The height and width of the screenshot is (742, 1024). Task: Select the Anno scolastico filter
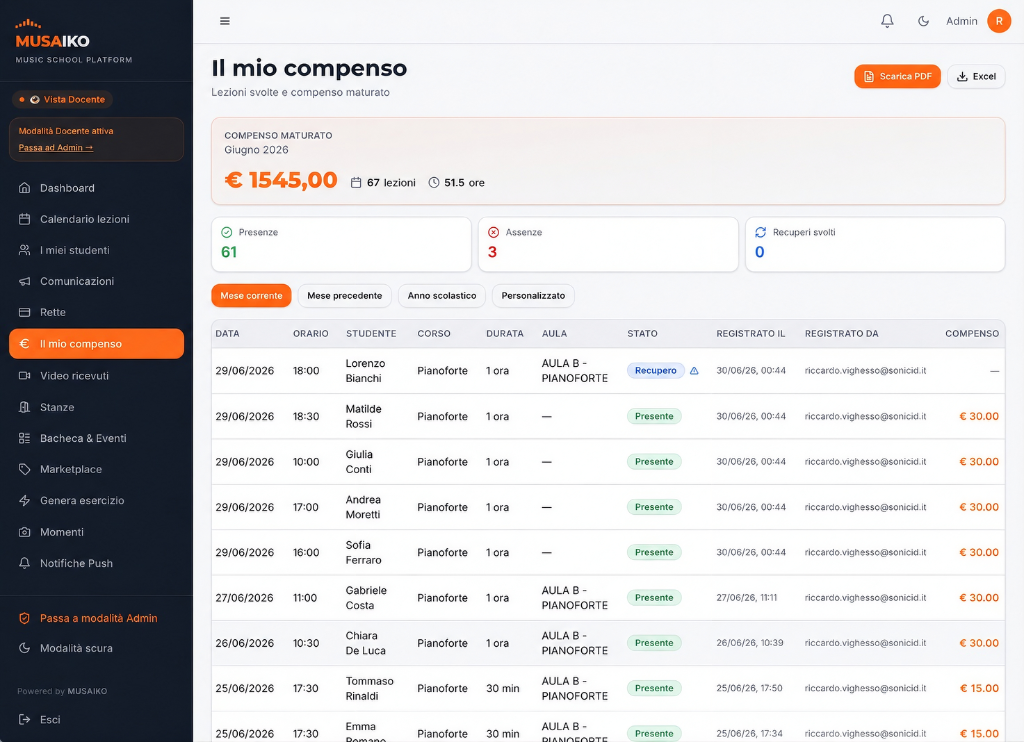(441, 296)
